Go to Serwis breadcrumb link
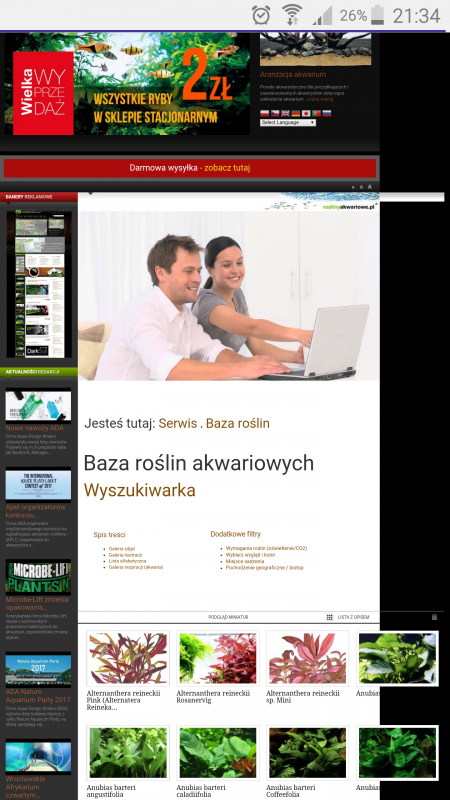 click(178, 423)
